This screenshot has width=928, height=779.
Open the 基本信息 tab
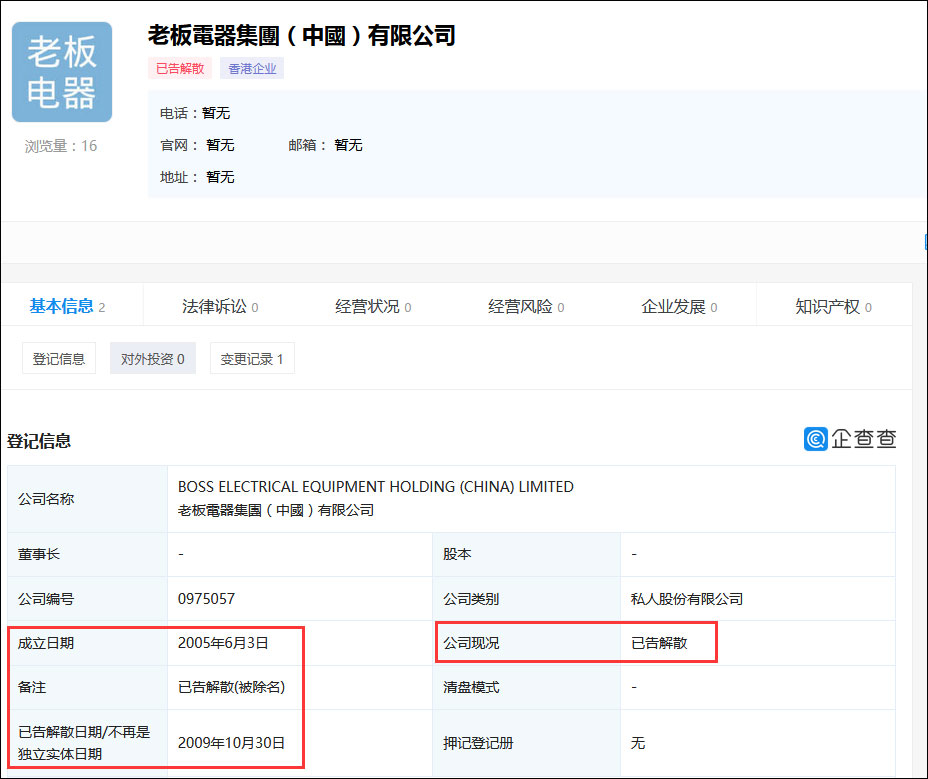[x=67, y=306]
